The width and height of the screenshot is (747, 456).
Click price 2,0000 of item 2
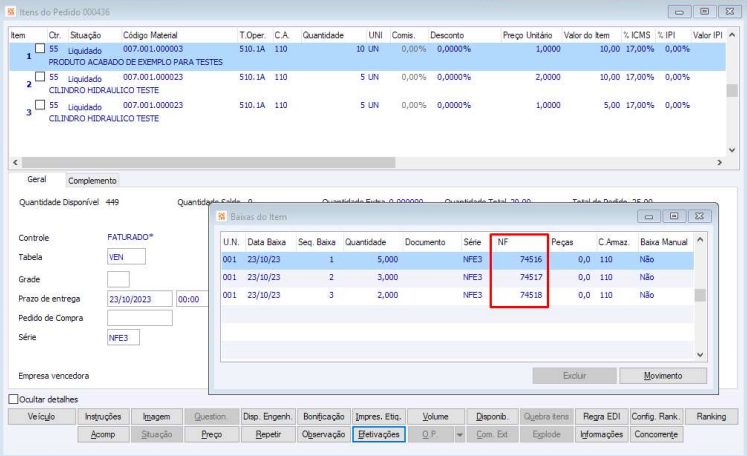[x=547, y=77]
